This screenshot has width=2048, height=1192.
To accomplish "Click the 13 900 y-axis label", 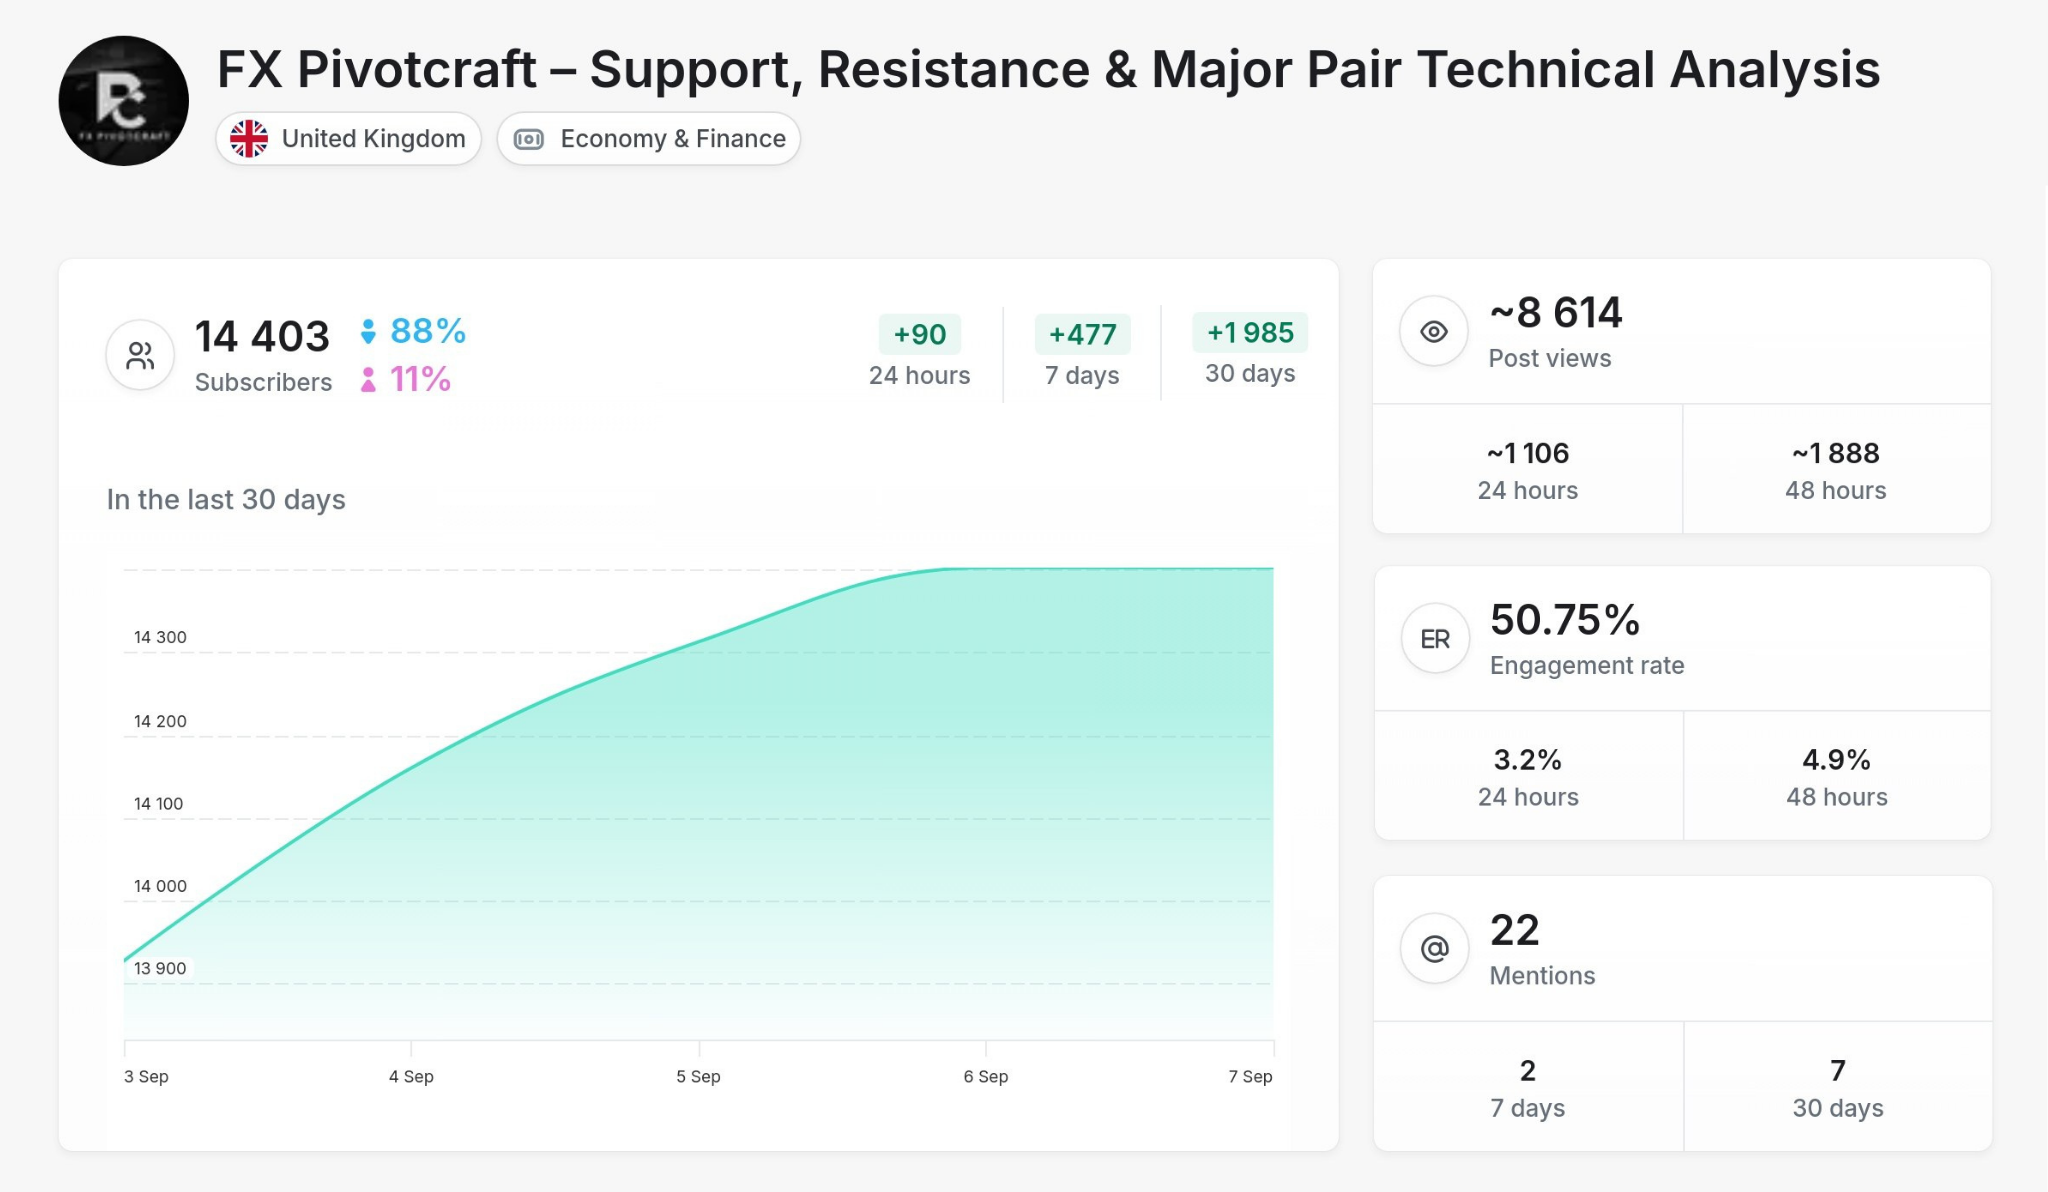I will [160, 968].
